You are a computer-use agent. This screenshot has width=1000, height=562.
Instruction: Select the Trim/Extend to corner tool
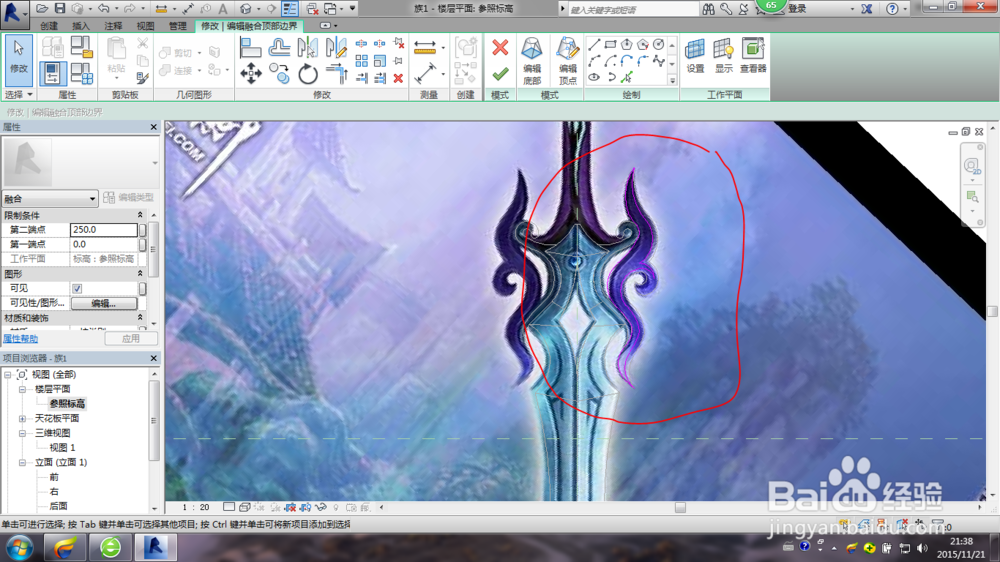point(336,74)
